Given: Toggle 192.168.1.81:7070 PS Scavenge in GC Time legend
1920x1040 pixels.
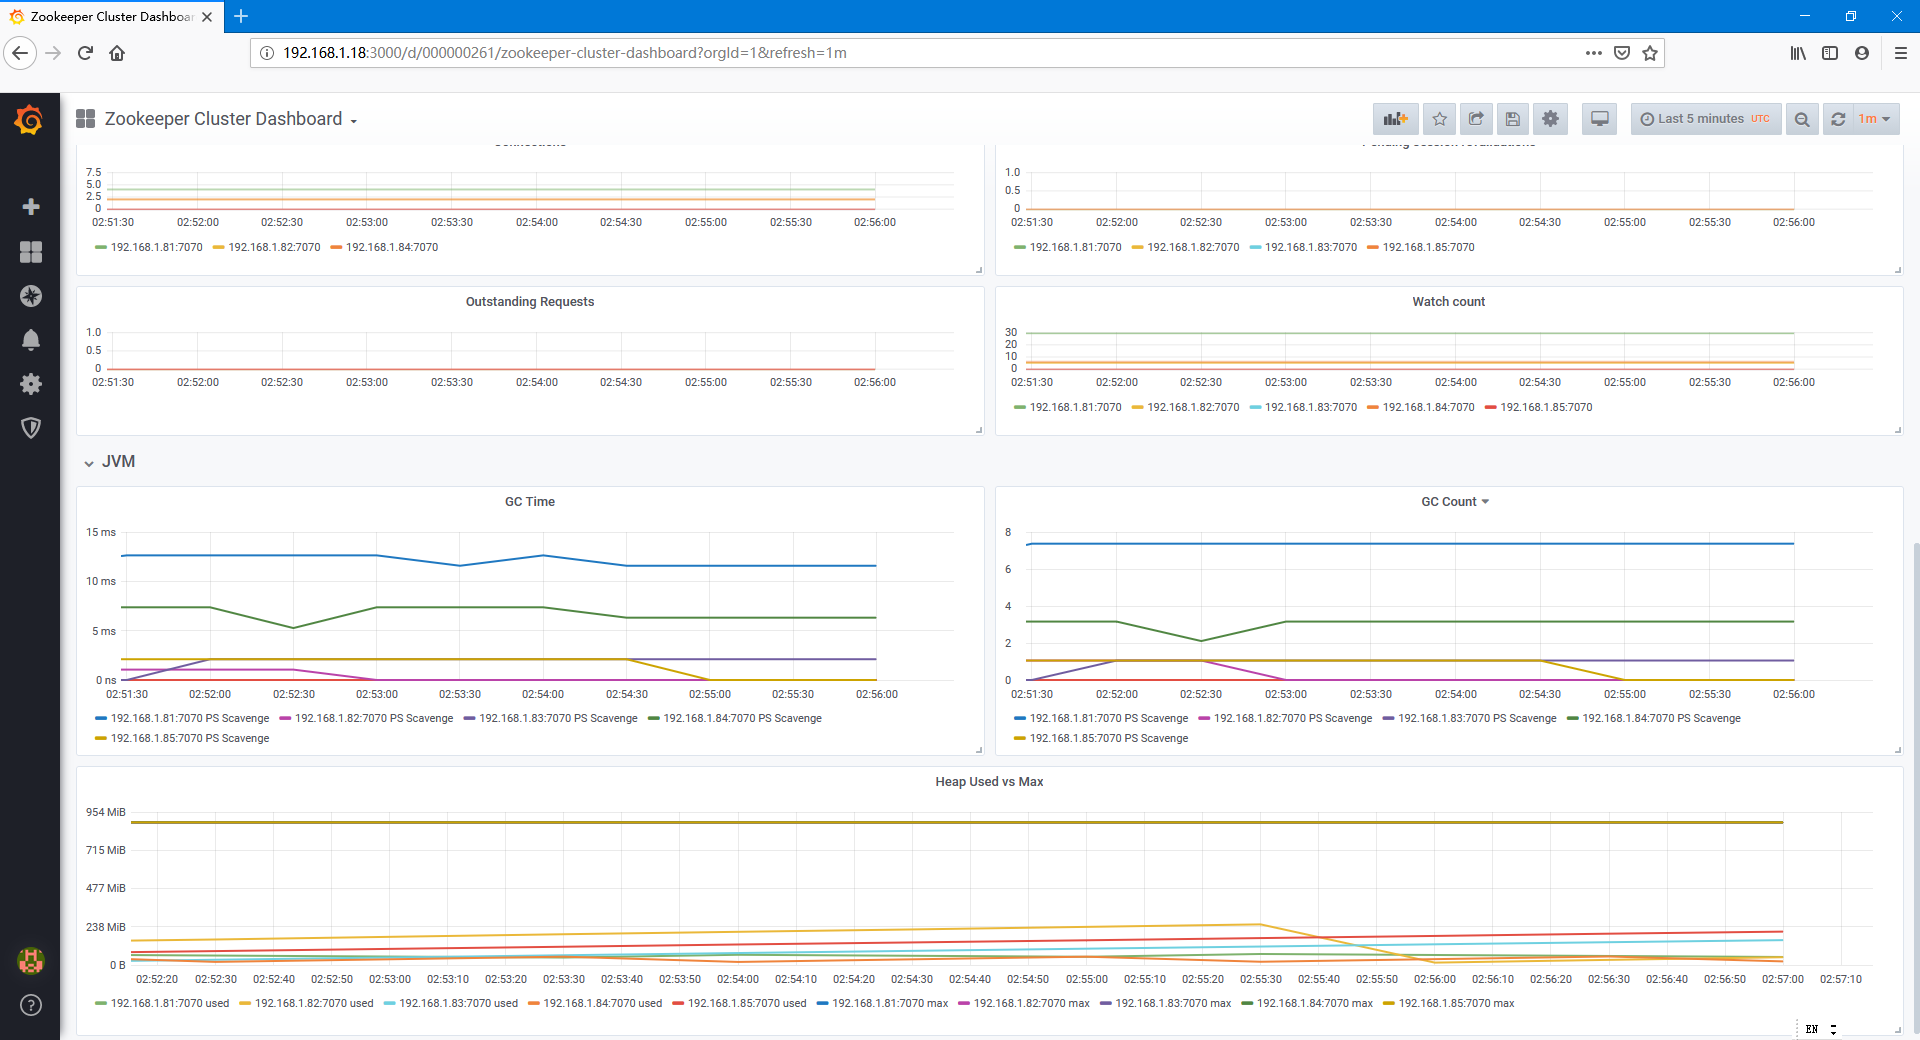Looking at the screenshot, I should [190, 718].
